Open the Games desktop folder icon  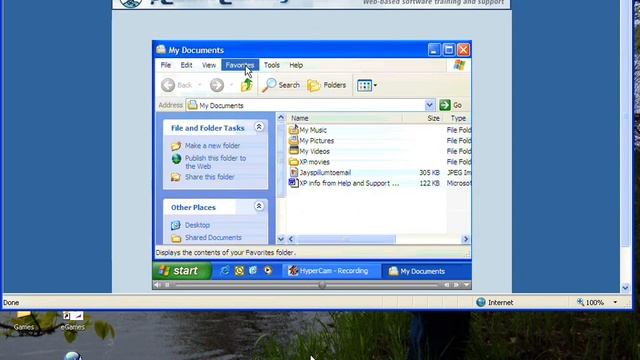[x=23, y=315]
